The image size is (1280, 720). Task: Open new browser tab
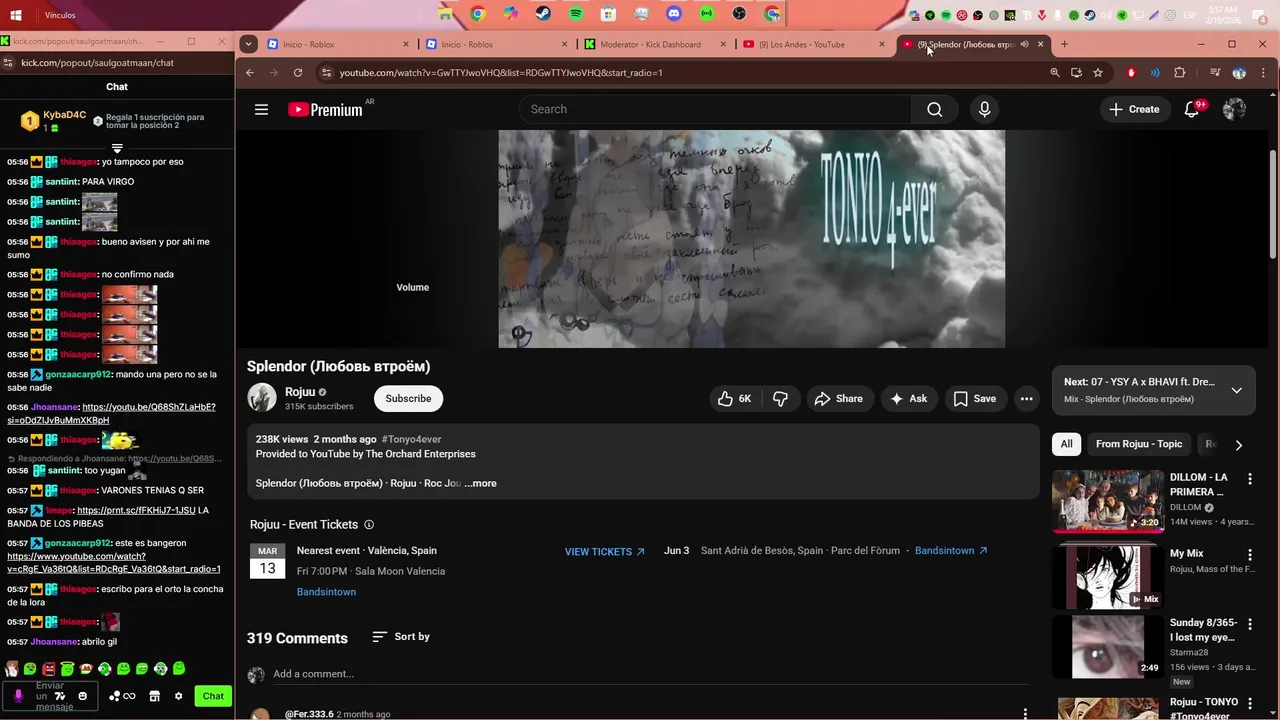click(x=1064, y=44)
